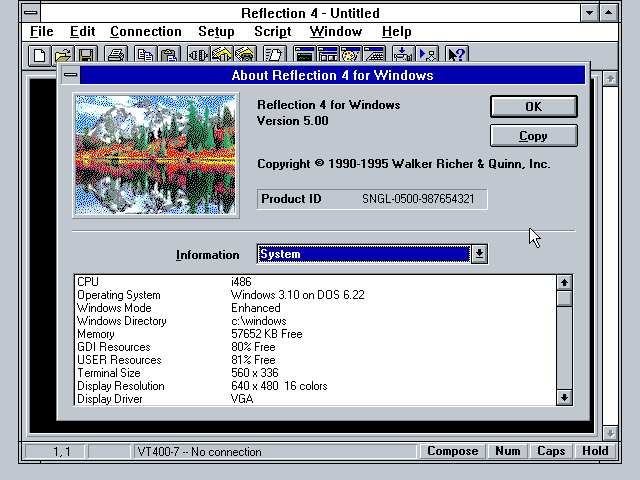Open the About dialog control menu box
This screenshot has height=480, width=640.
point(71,75)
